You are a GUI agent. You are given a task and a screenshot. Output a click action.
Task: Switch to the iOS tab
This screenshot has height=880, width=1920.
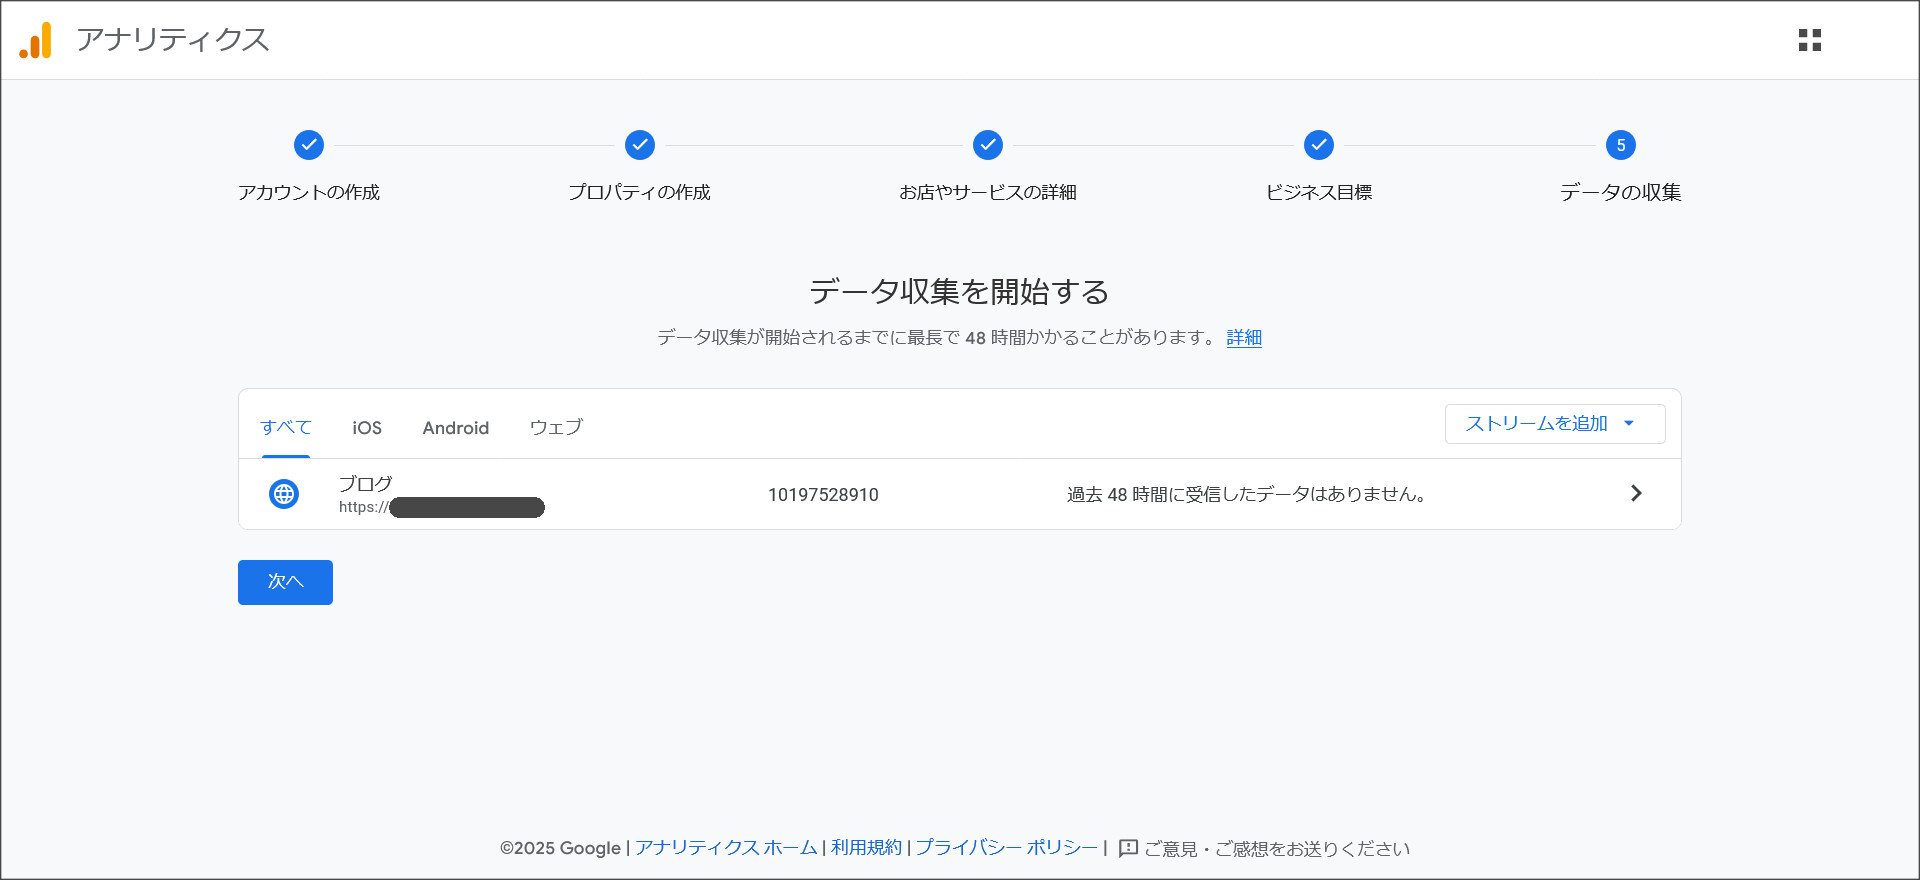[367, 428]
